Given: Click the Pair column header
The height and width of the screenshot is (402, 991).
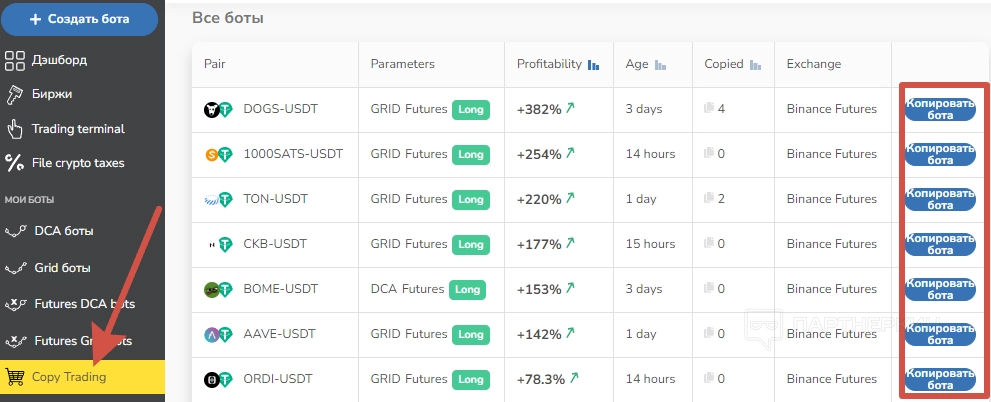Looking at the screenshot, I should [215, 64].
